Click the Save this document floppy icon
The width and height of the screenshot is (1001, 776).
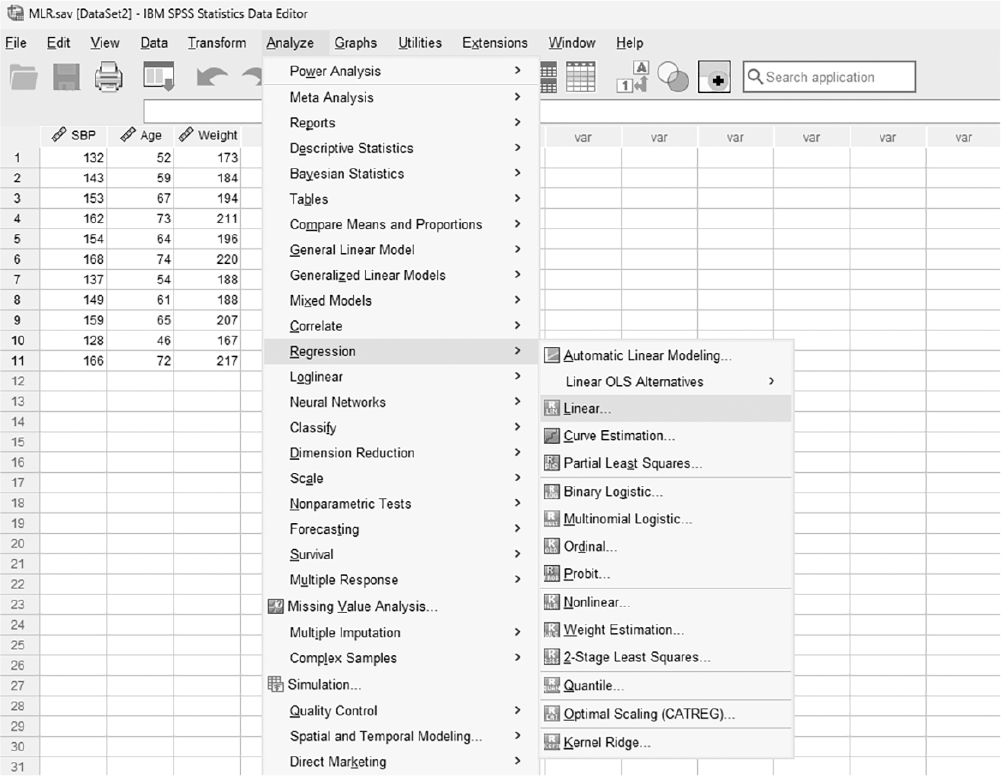[x=66, y=78]
